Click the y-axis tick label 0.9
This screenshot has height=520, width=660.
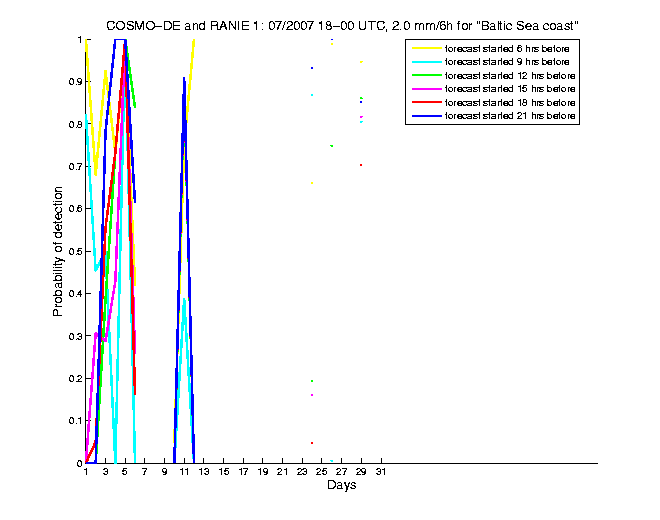tap(73, 82)
